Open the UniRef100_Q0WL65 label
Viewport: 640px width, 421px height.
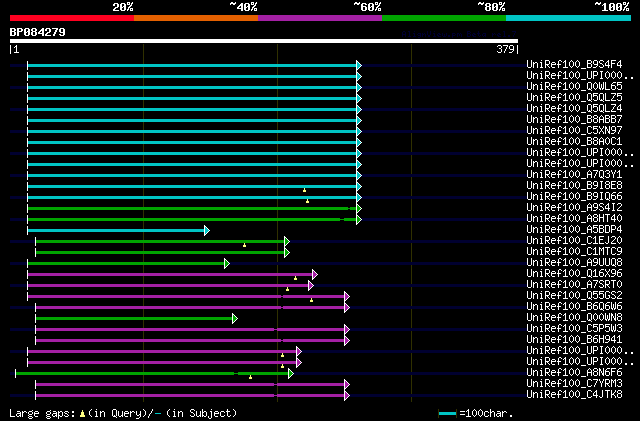[x=574, y=87]
